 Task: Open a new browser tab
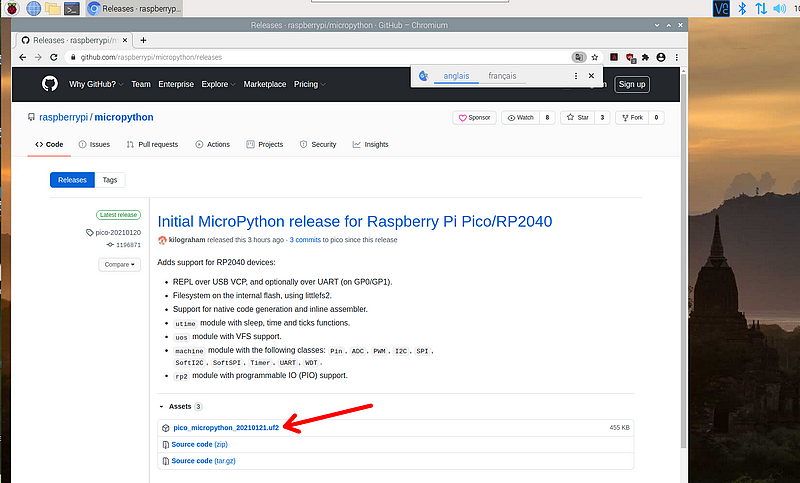pyautogui.click(x=143, y=40)
